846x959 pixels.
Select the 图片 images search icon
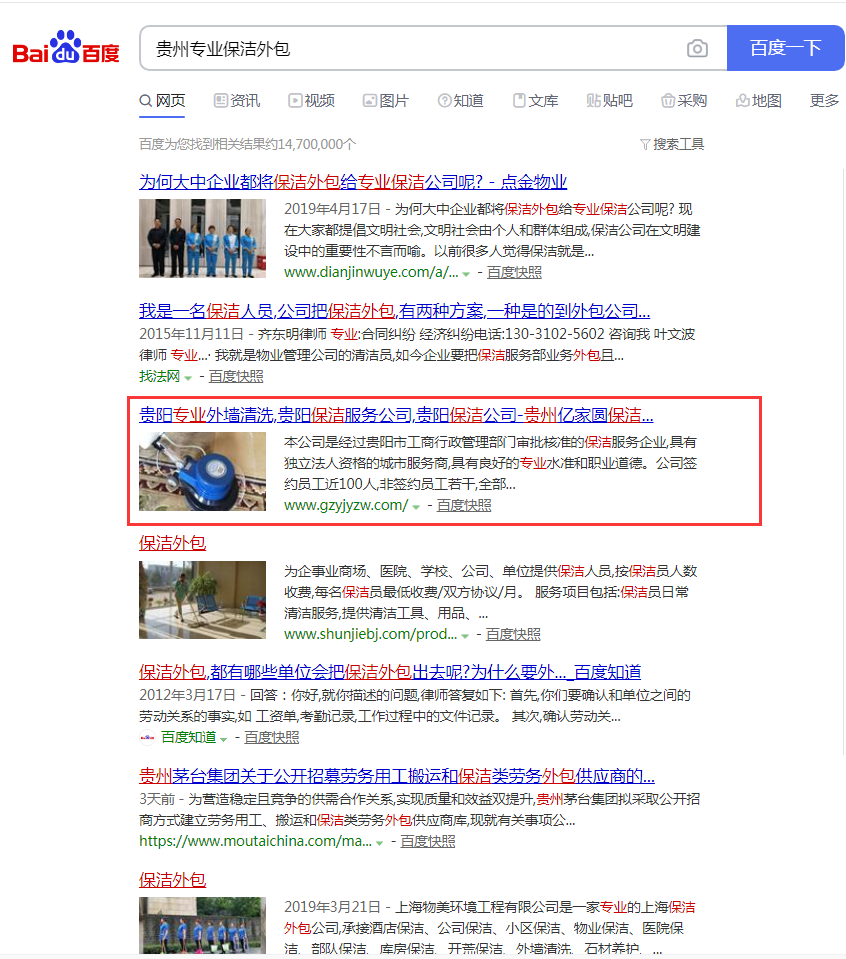368,100
